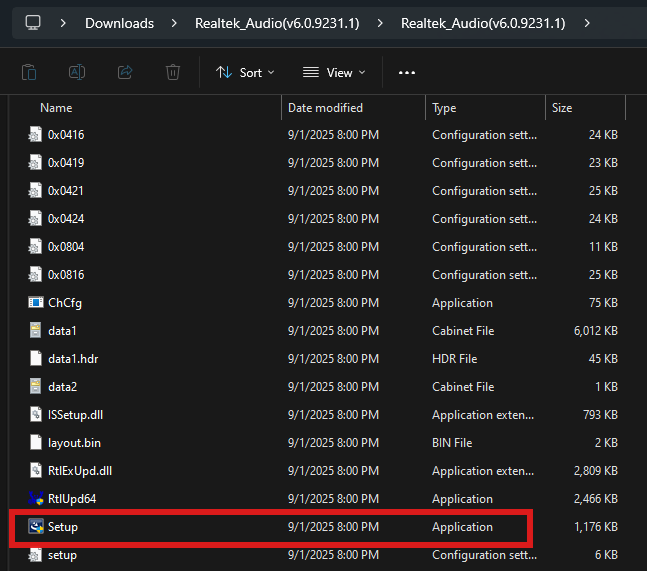Image resolution: width=647 pixels, height=571 pixels.
Task: Select the data1 cabinet file icon
Action: coord(36,330)
